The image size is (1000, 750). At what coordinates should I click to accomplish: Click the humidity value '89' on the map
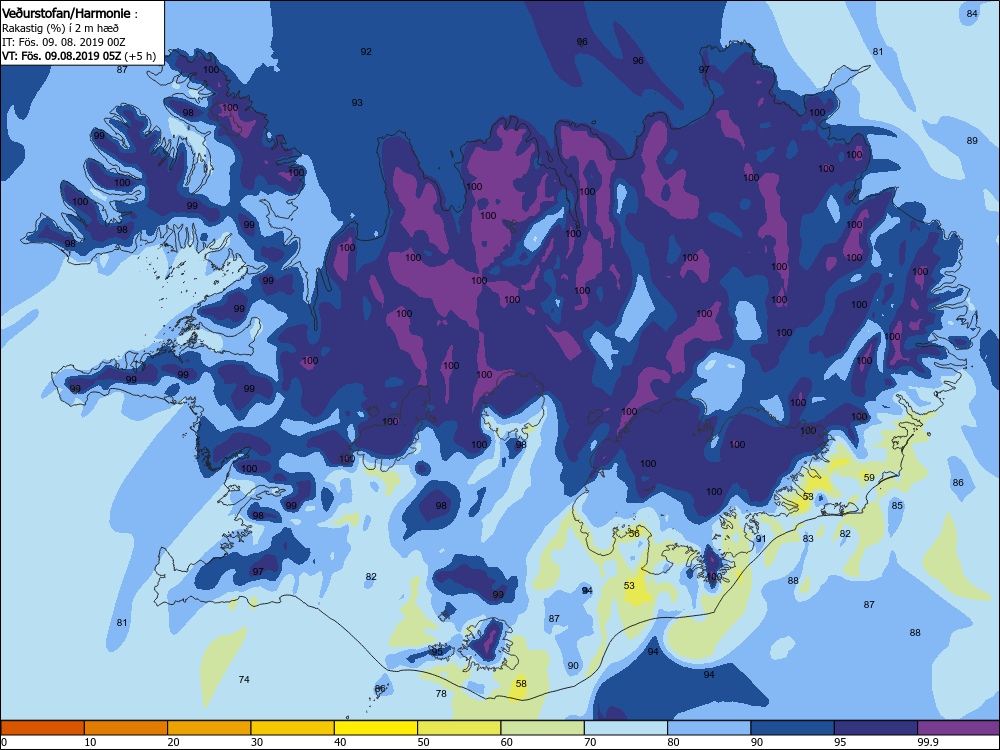972,141
